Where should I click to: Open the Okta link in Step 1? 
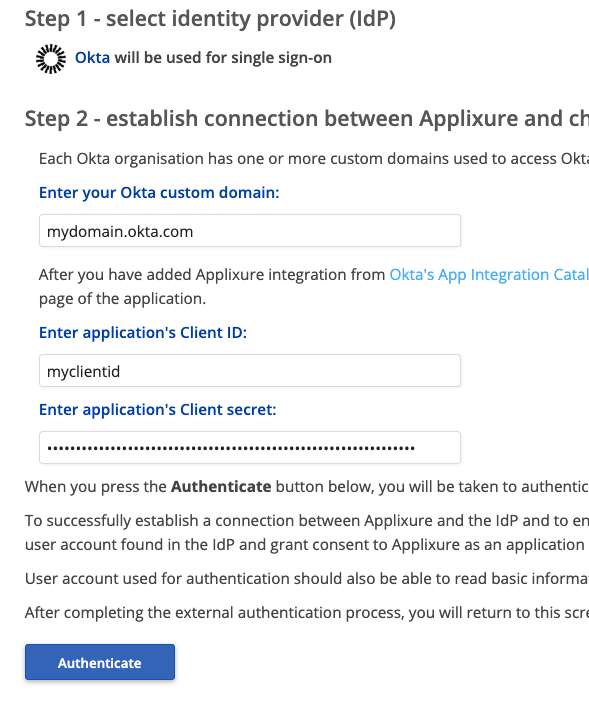click(x=92, y=58)
